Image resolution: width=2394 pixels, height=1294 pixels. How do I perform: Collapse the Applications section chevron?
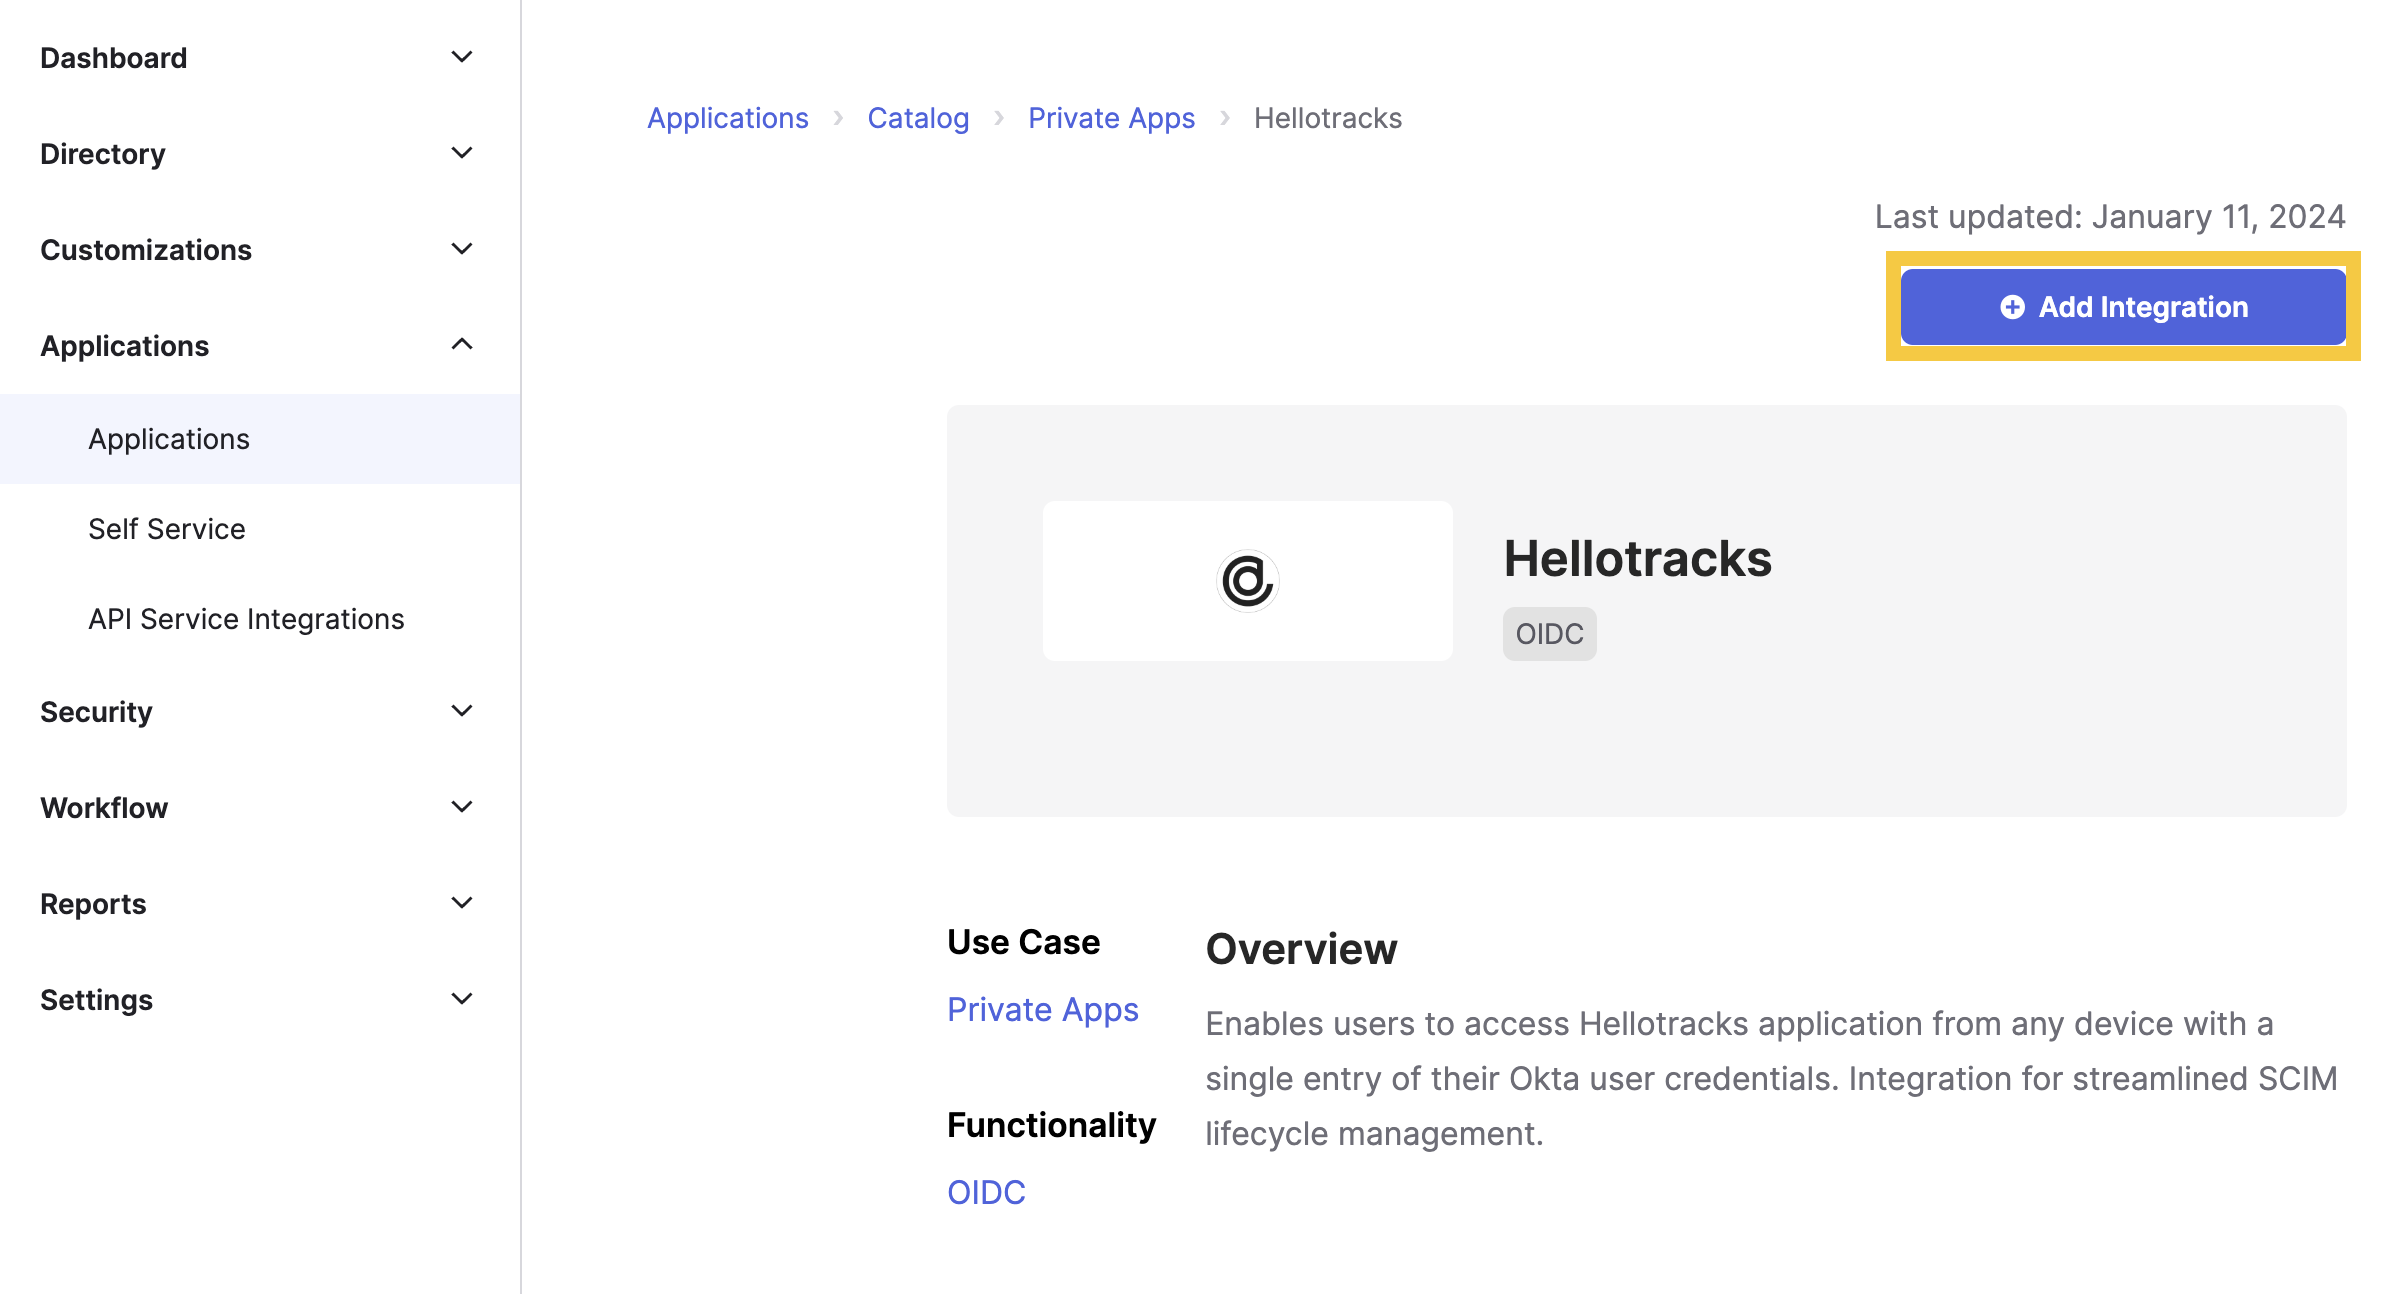point(462,345)
